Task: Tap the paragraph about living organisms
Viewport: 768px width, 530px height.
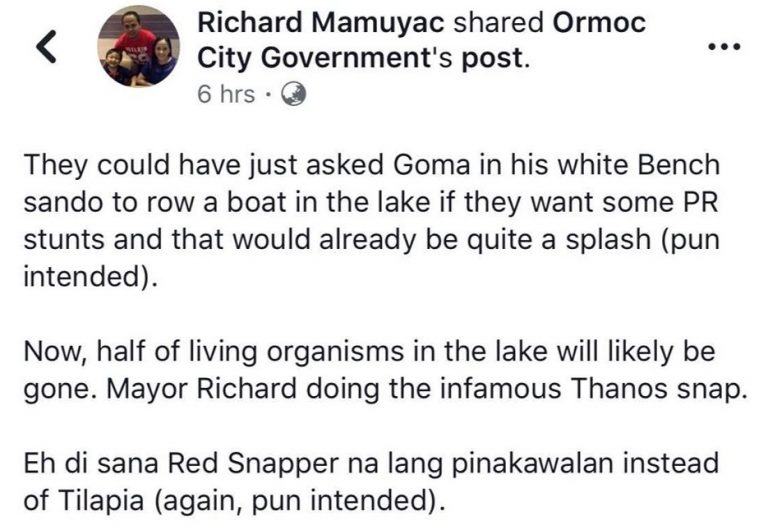Action: pos(385,370)
